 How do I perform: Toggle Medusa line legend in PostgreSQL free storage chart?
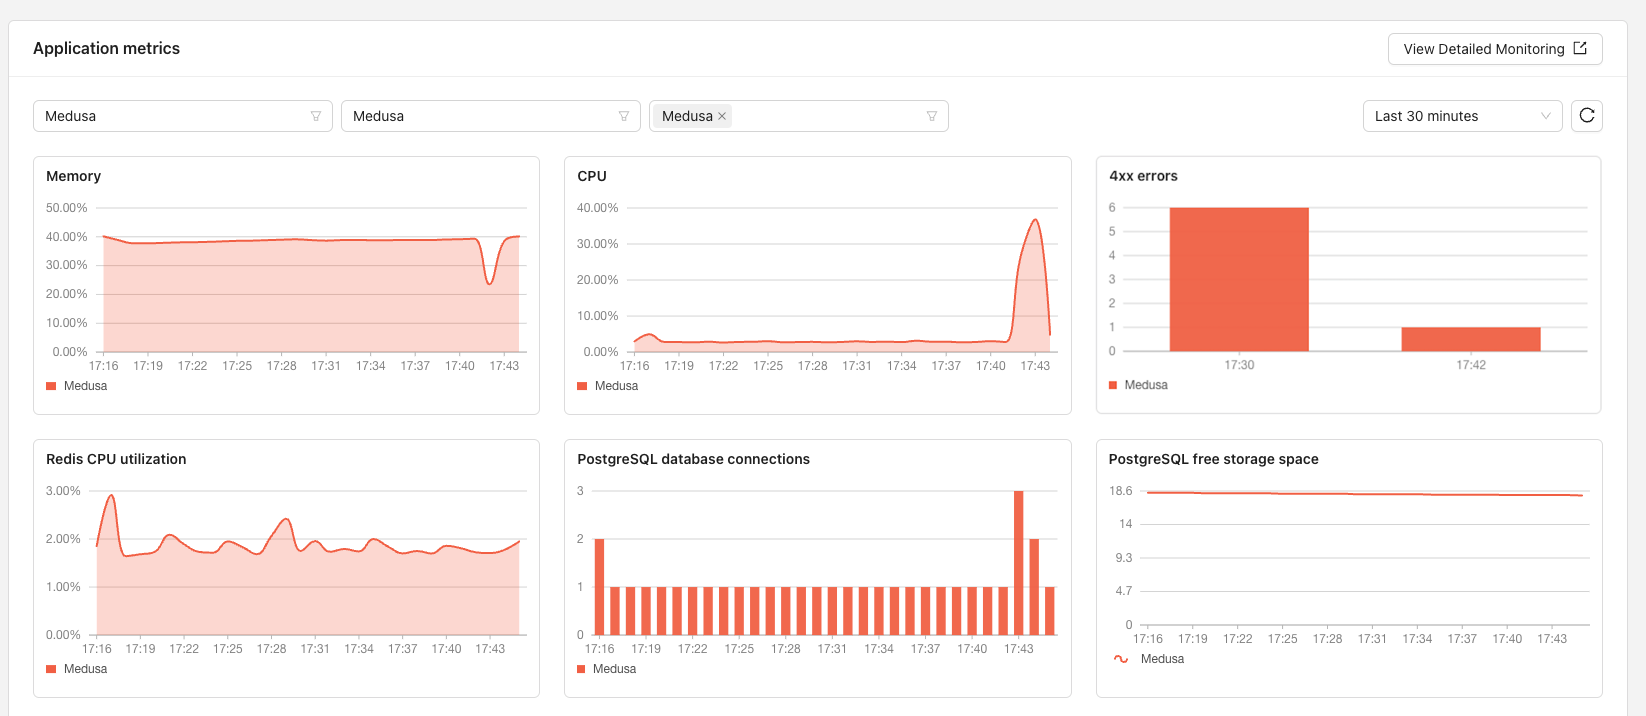[x=1149, y=659]
